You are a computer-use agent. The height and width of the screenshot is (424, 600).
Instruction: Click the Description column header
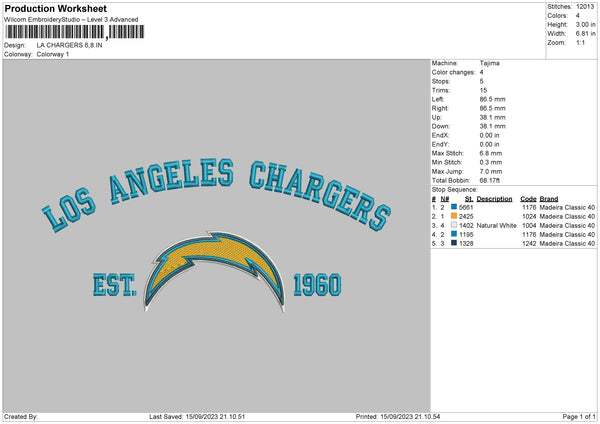[x=494, y=198]
